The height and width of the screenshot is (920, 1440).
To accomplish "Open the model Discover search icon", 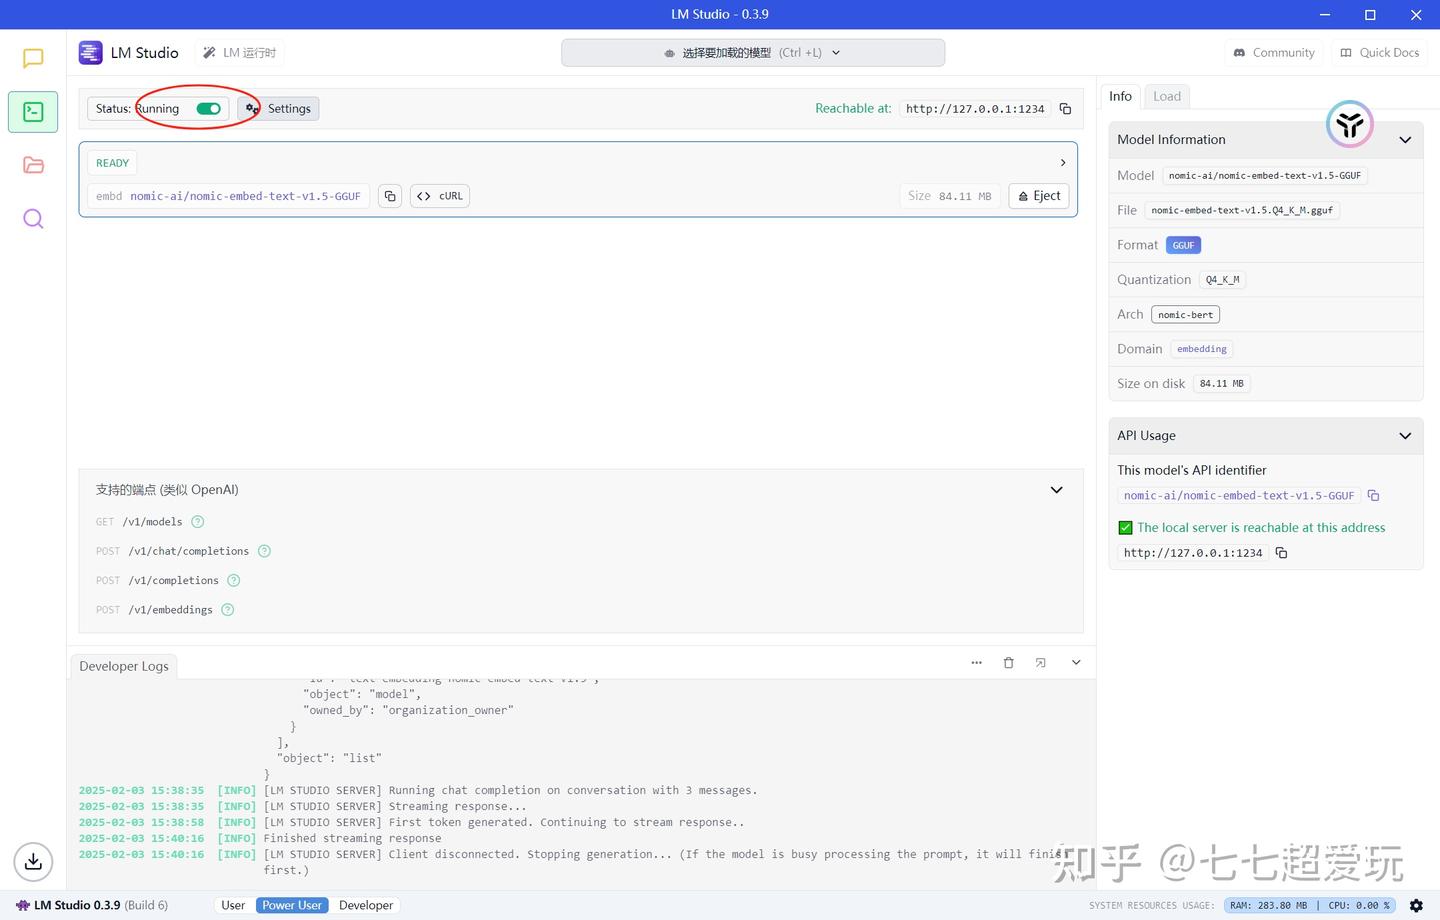I will [33, 218].
